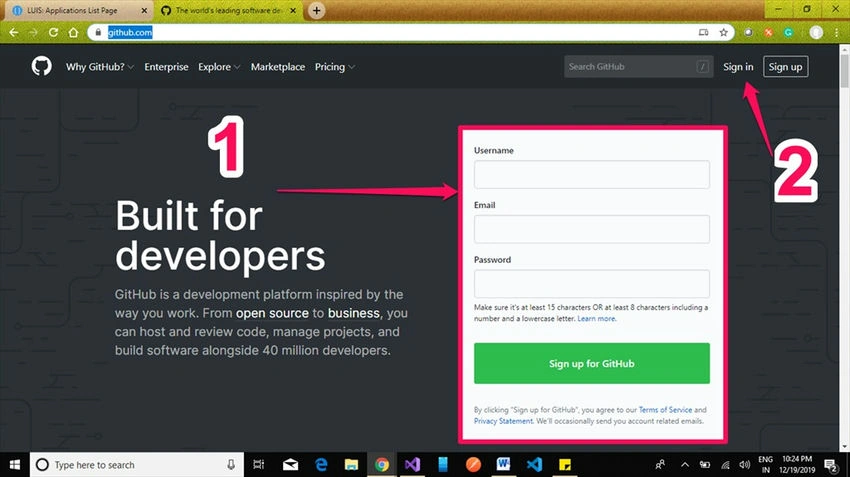Image resolution: width=850 pixels, height=477 pixels.
Task: Open a new browser tab
Action: [x=317, y=10]
